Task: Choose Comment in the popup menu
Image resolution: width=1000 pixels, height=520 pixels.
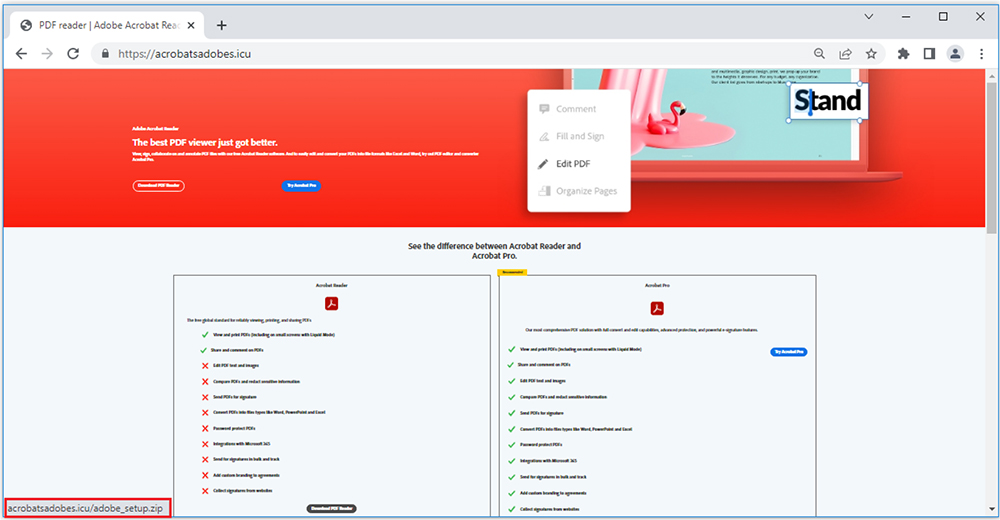Action: pyautogui.click(x=576, y=109)
